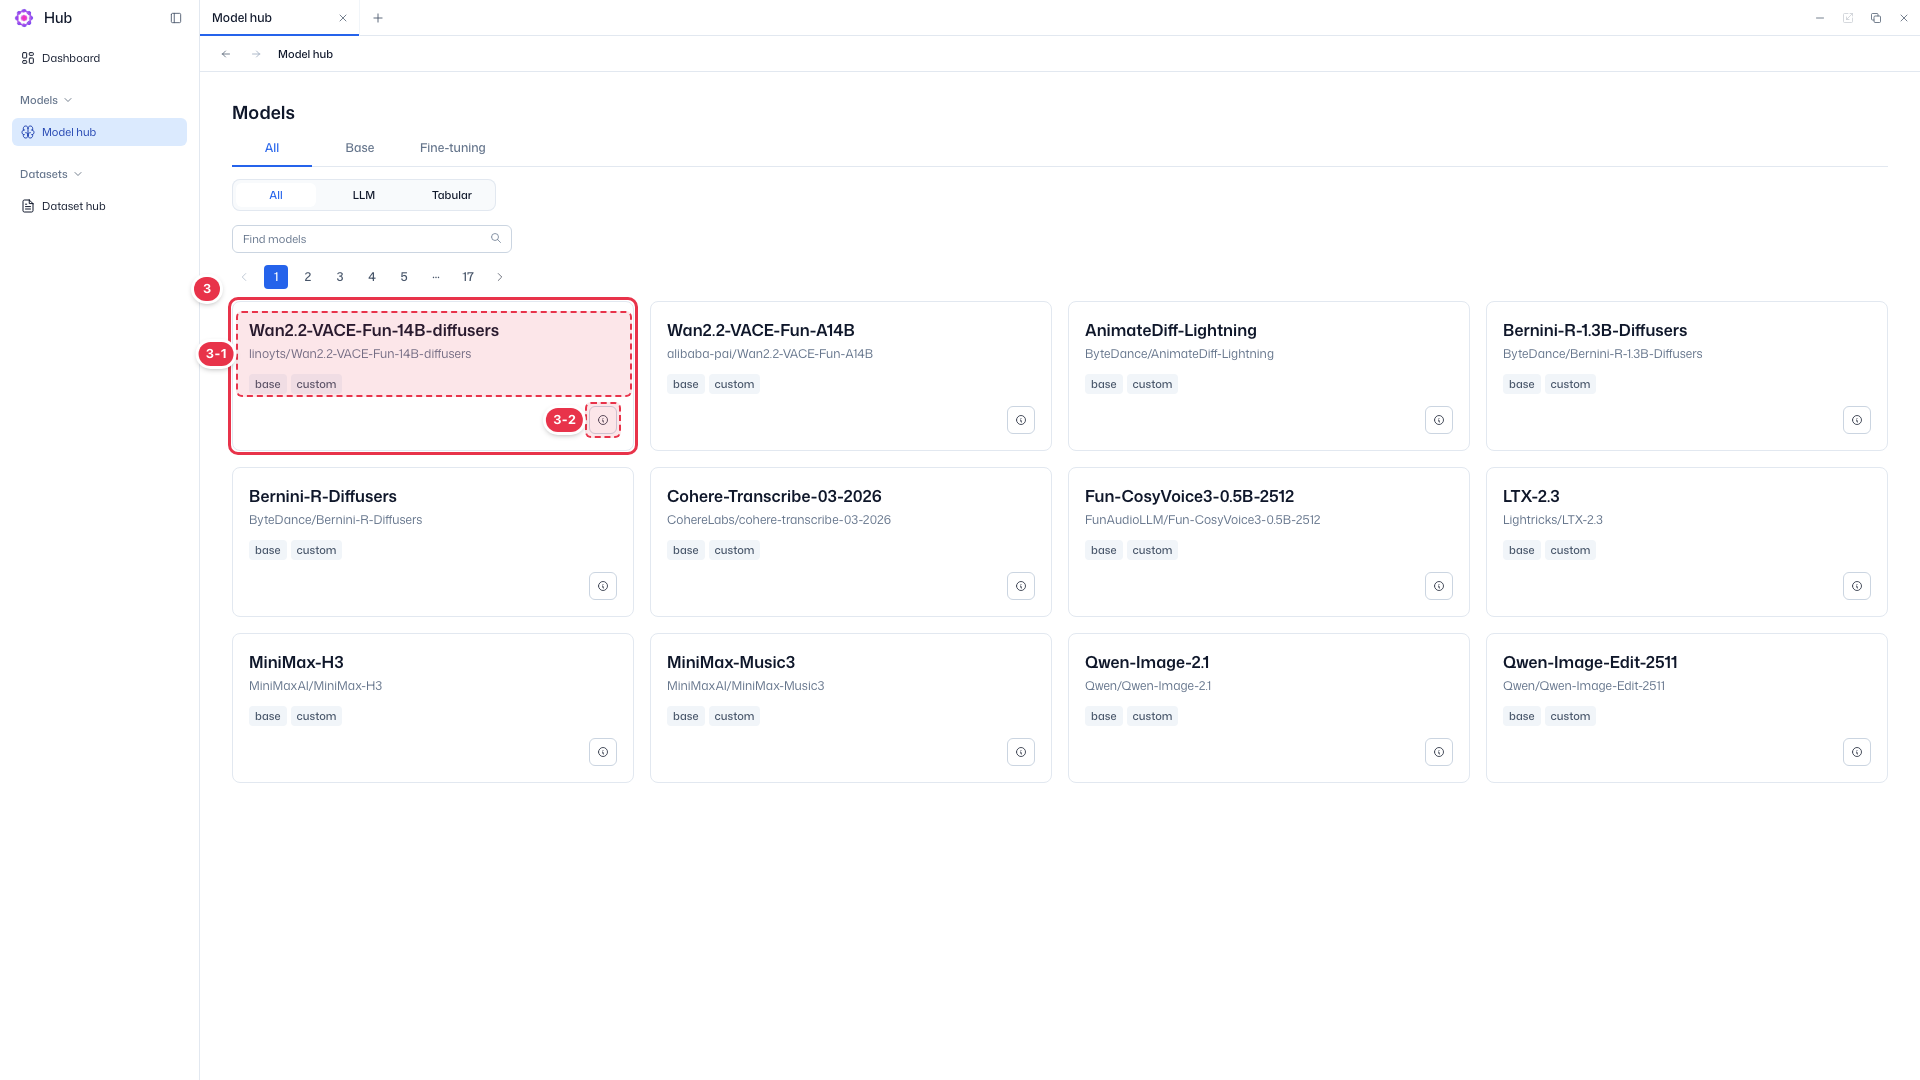
Task: Show info for AnimateDiff-Lightning model
Action: click(x=1439, y=420)
